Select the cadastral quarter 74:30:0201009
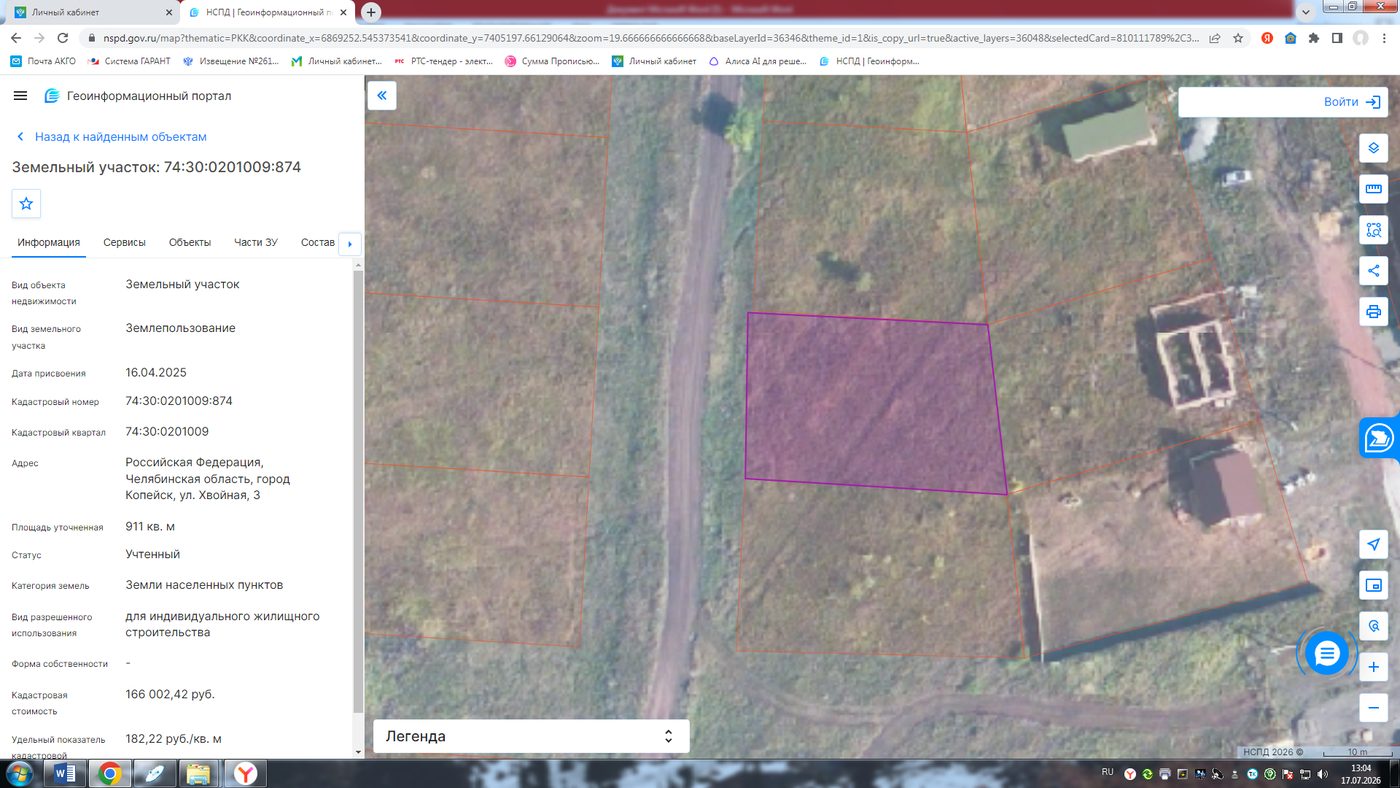Screen dimensions: 1400x788 [167, 432]
